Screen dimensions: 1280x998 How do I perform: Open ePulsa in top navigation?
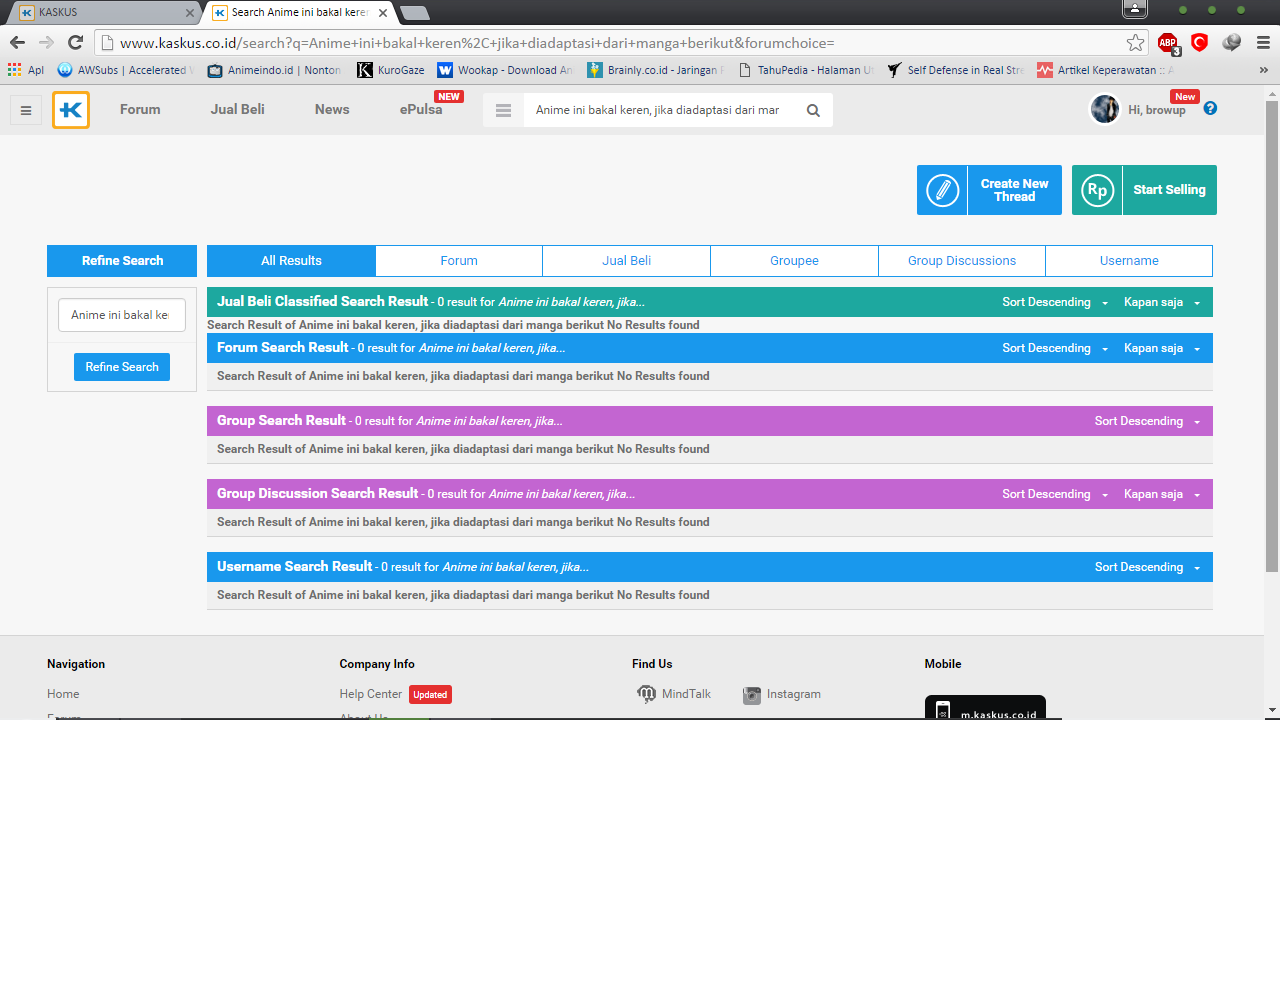point(421,110)
